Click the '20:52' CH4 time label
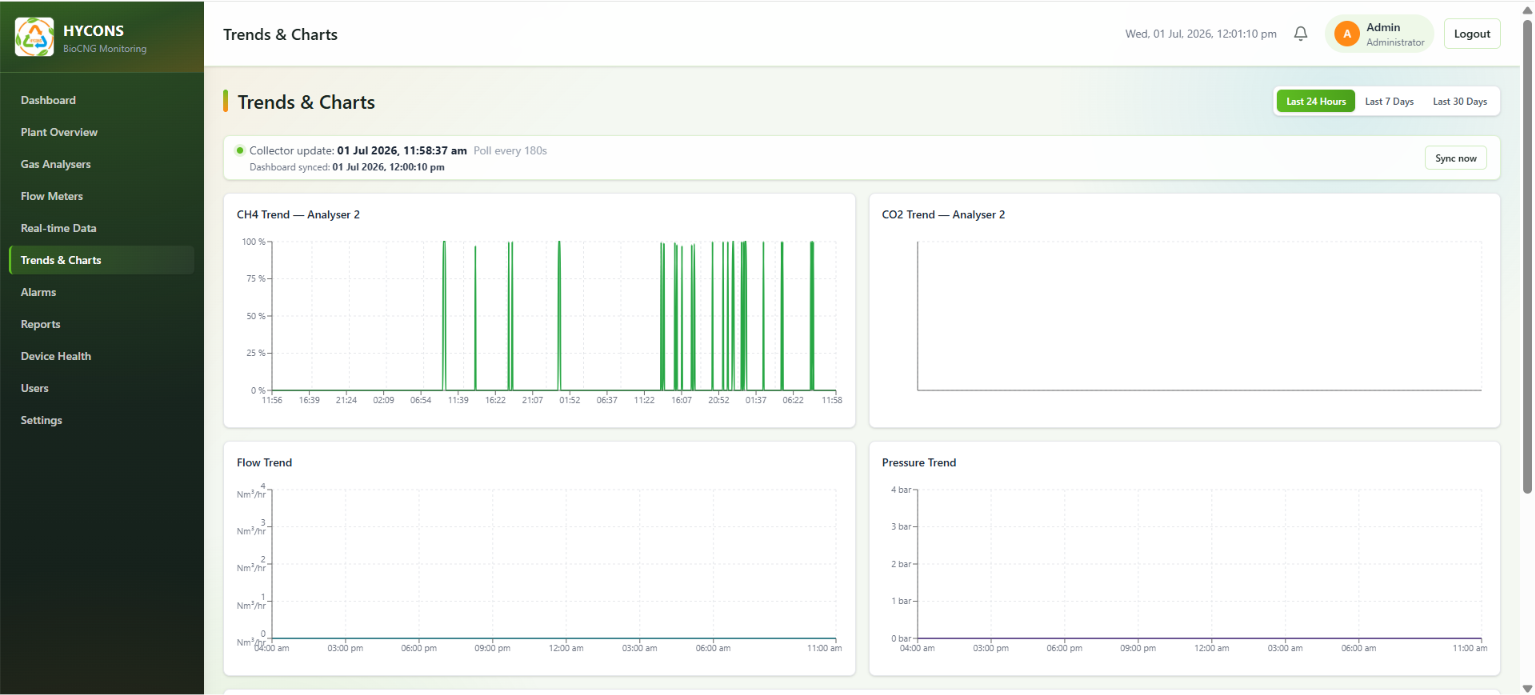1535x695 pixels. tap(719, 400)
